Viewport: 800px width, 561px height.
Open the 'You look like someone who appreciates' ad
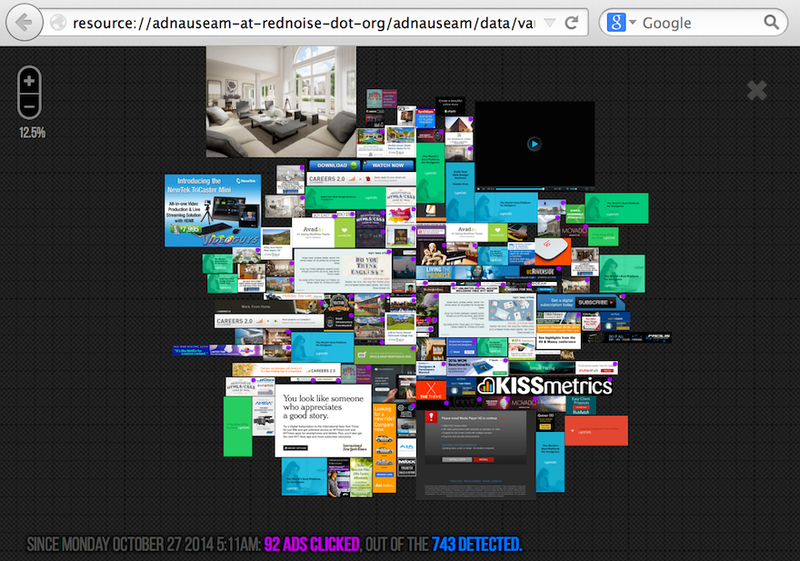(x=323, y=421)
